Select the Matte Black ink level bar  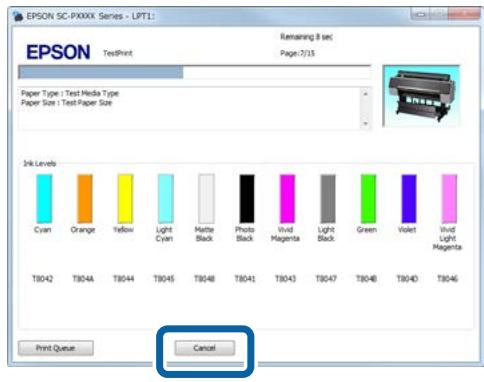coord(206,198)
